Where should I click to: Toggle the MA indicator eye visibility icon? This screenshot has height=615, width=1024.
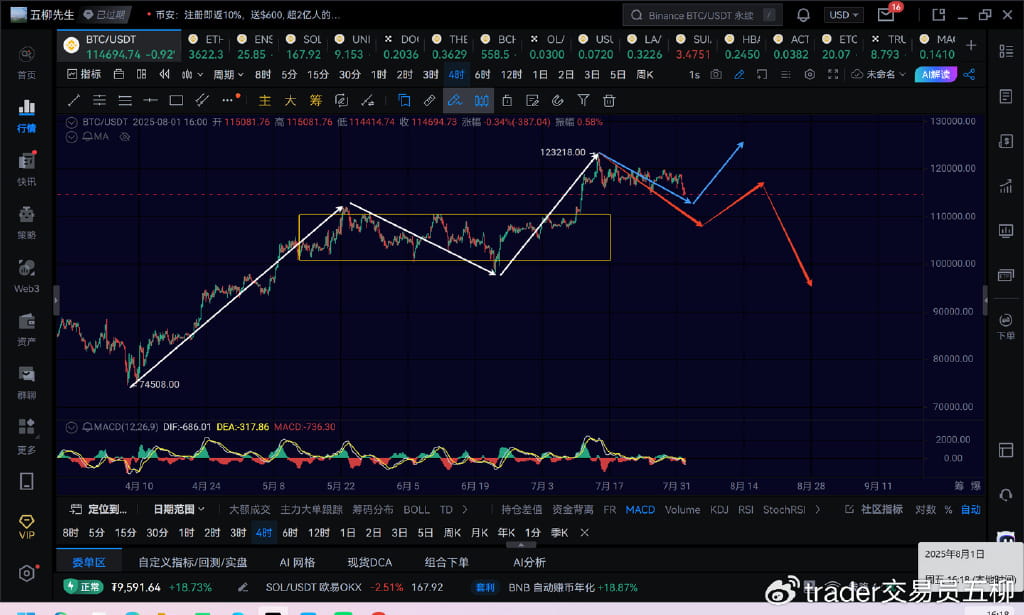[x=125, y=137]
